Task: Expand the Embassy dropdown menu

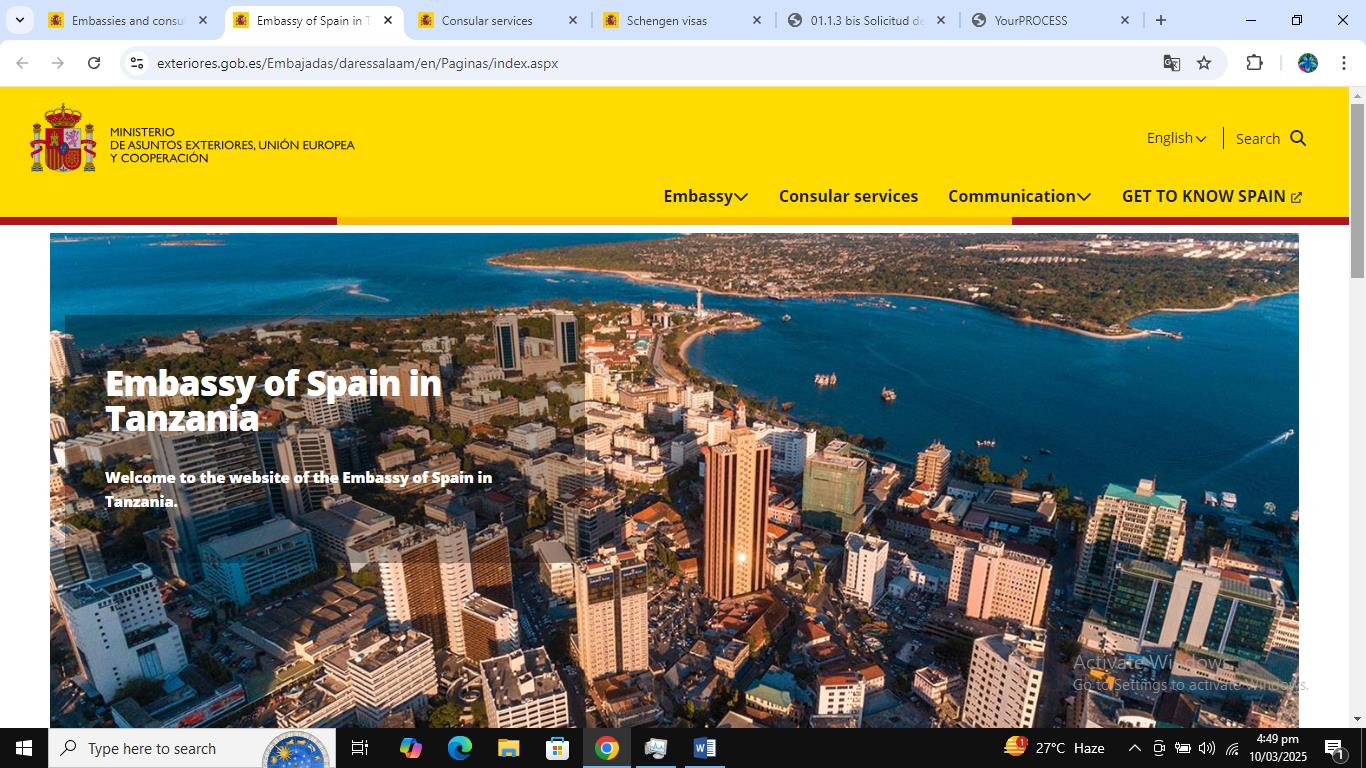Action: pyautogui.click(x=705, y=196)
